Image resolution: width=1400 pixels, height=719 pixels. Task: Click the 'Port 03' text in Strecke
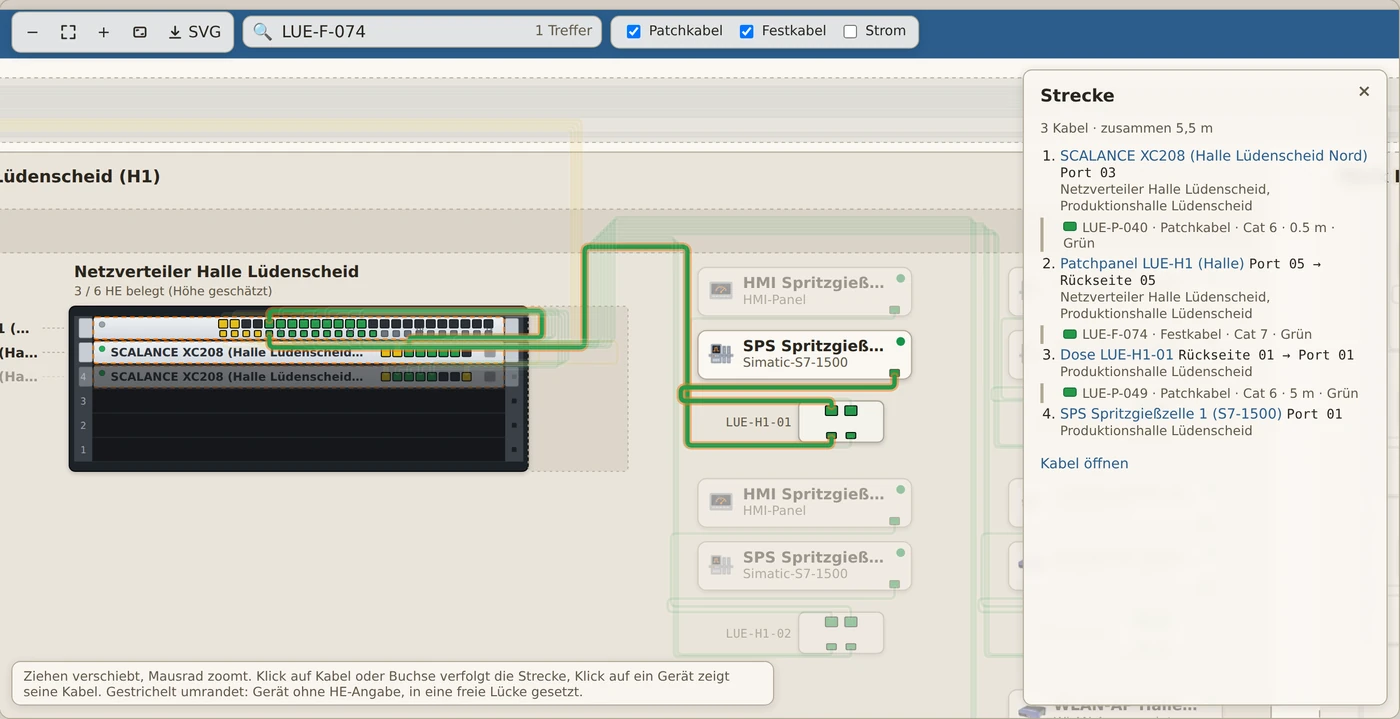(1088, 173)
